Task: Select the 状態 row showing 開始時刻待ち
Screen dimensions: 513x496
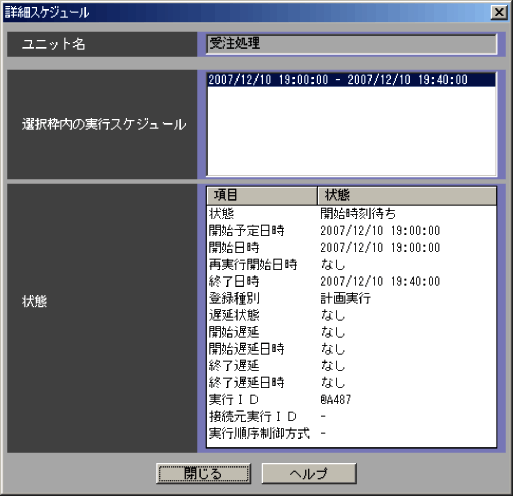Action: coord(351,214)
